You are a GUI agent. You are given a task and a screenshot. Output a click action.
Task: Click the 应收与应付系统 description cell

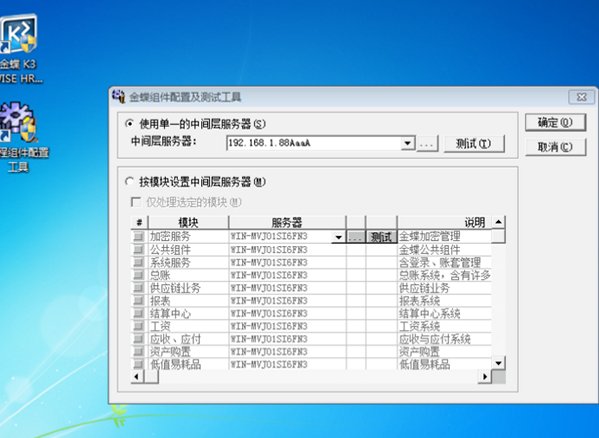pos(444,339)
